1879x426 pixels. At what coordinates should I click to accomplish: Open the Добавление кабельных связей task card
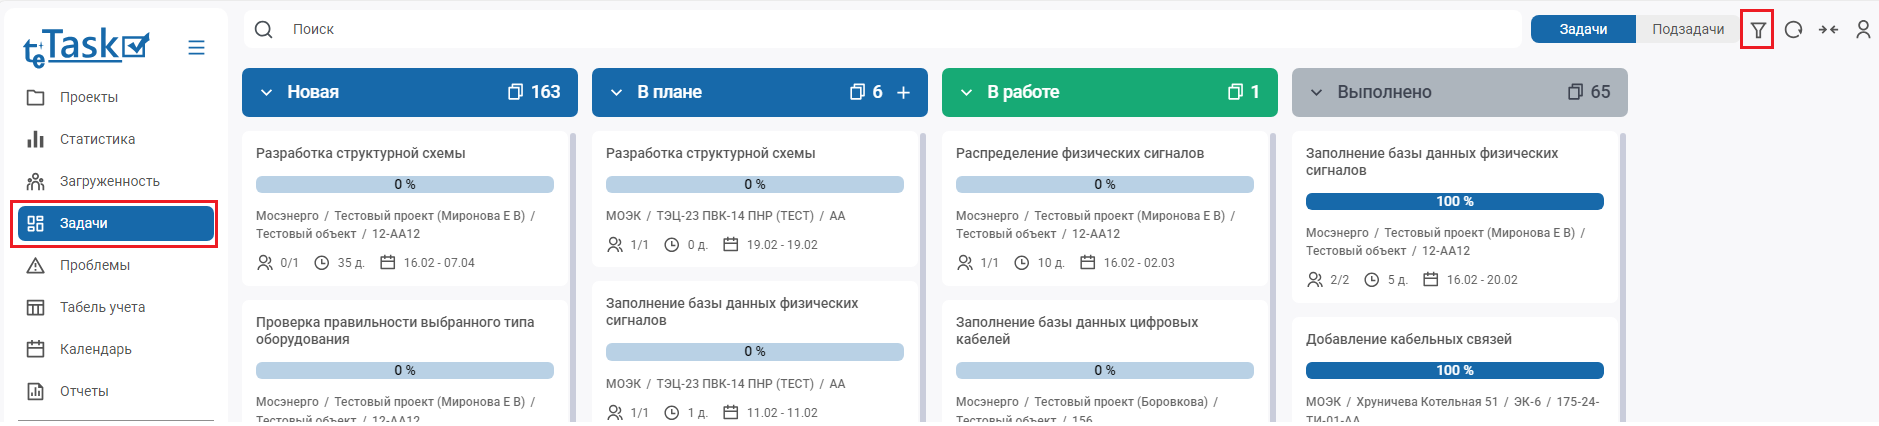[x=1408, y=339]
